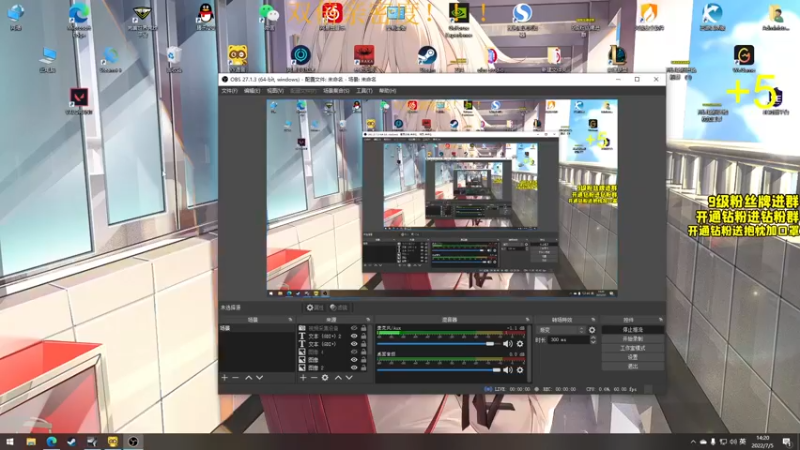Mute the desktop audio channel
This screenshot has height=450, width=800.
click(508, 370)
